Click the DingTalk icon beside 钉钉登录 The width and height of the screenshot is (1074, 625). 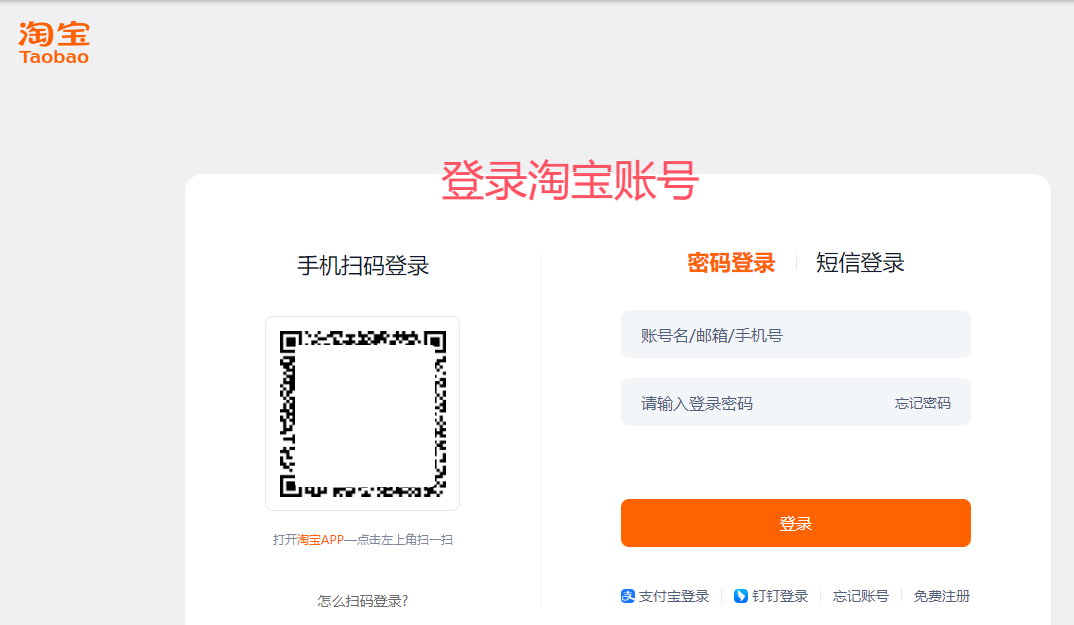[x=740, y=596]
